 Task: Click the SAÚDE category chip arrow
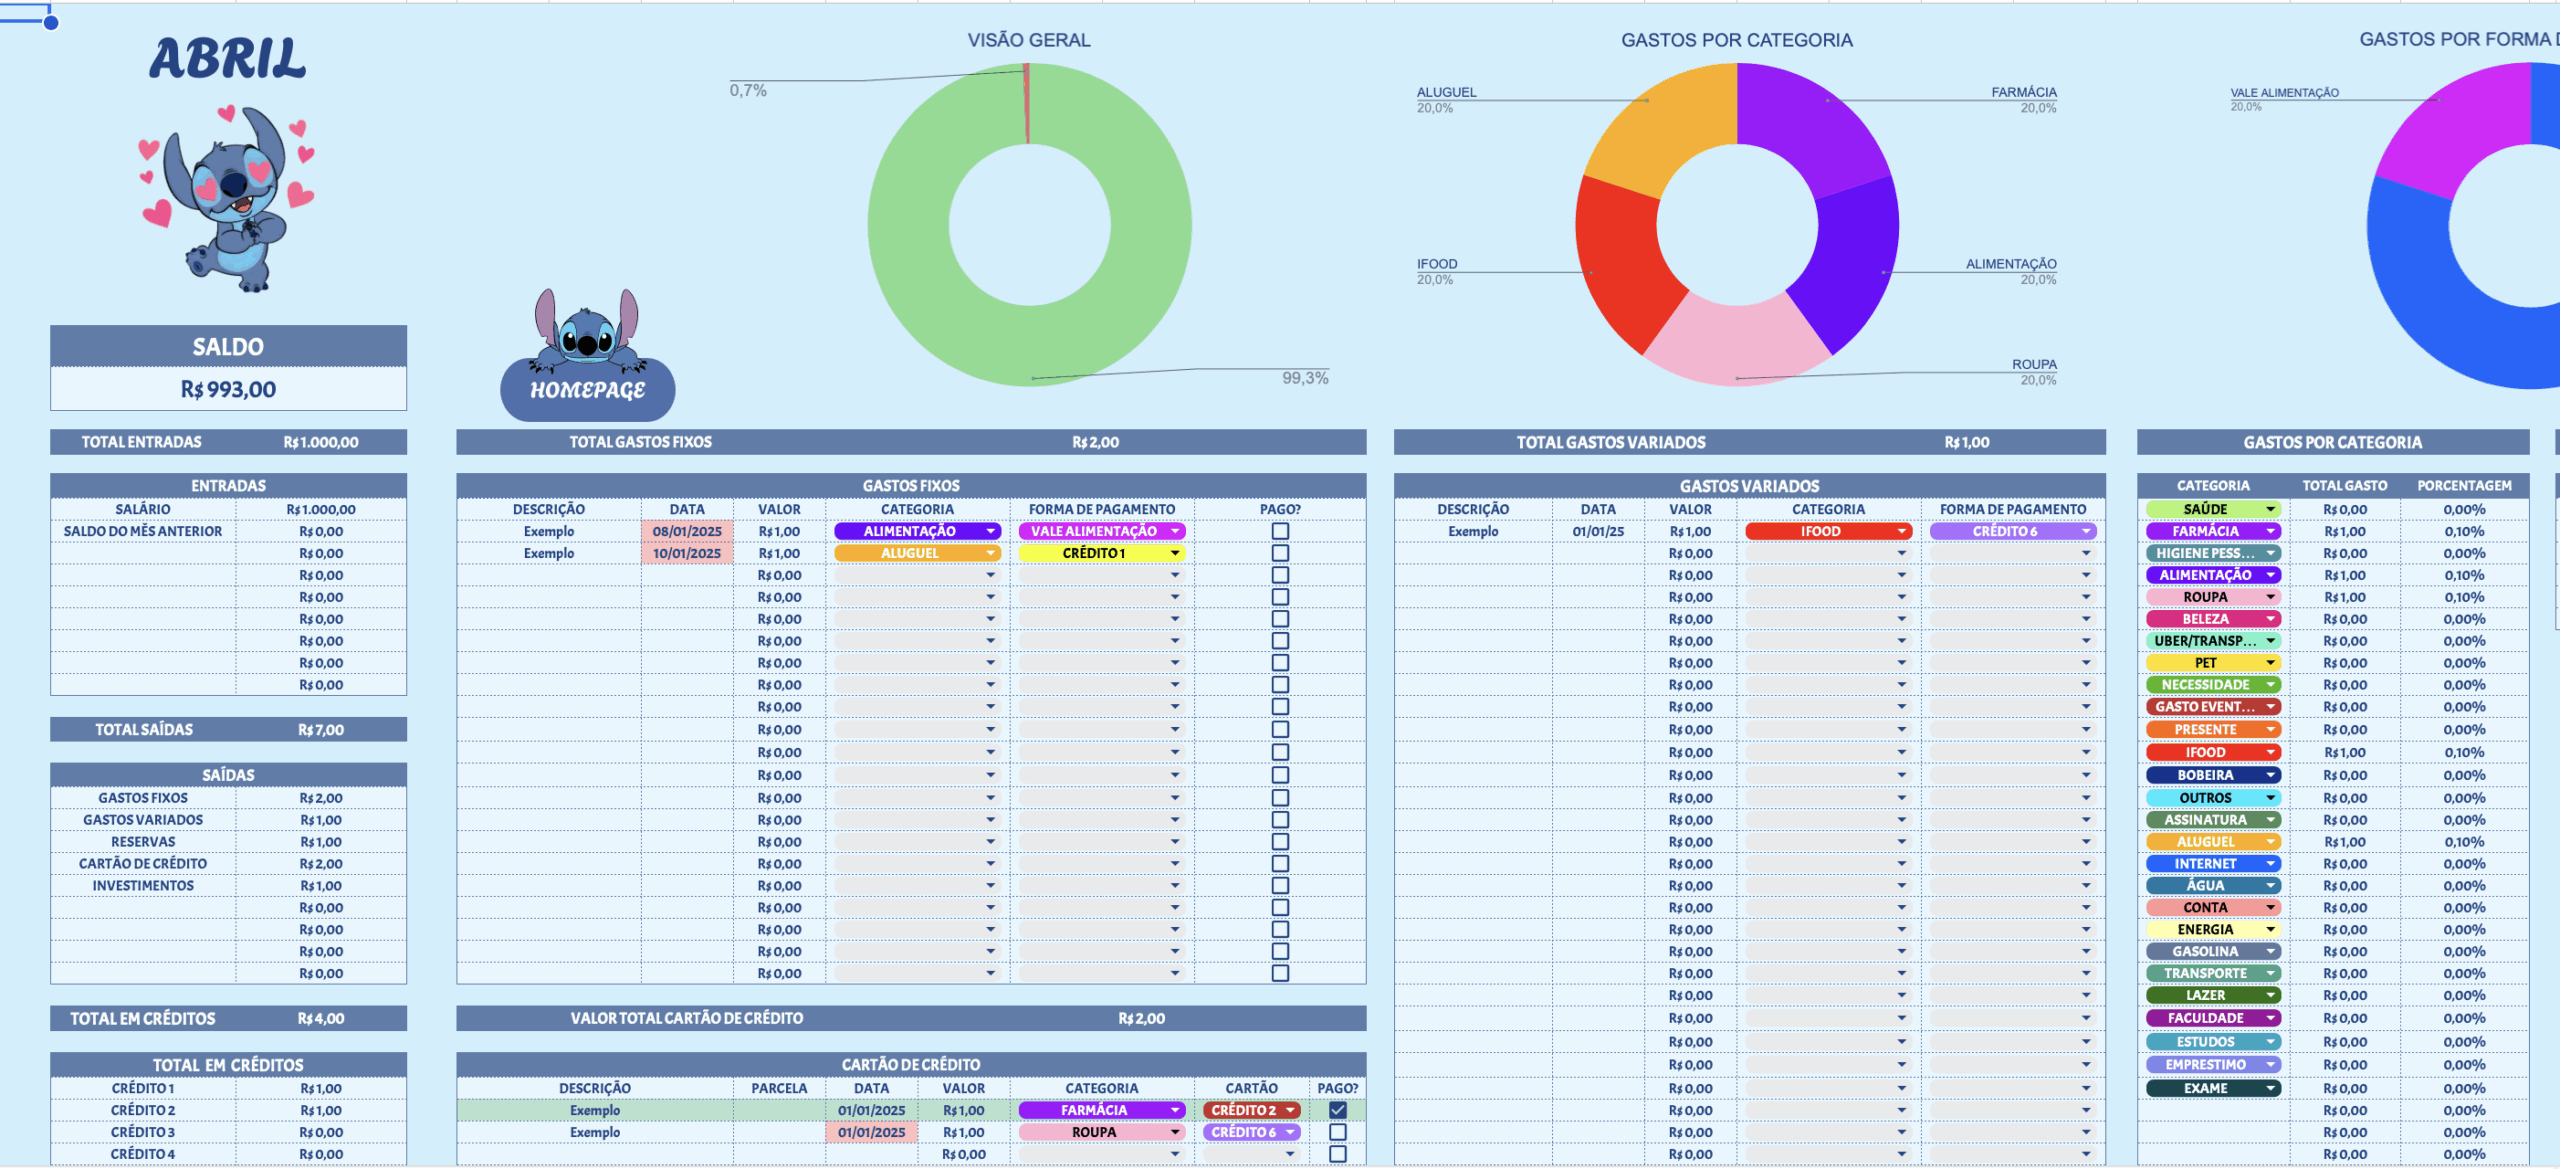click(2270, 509)
